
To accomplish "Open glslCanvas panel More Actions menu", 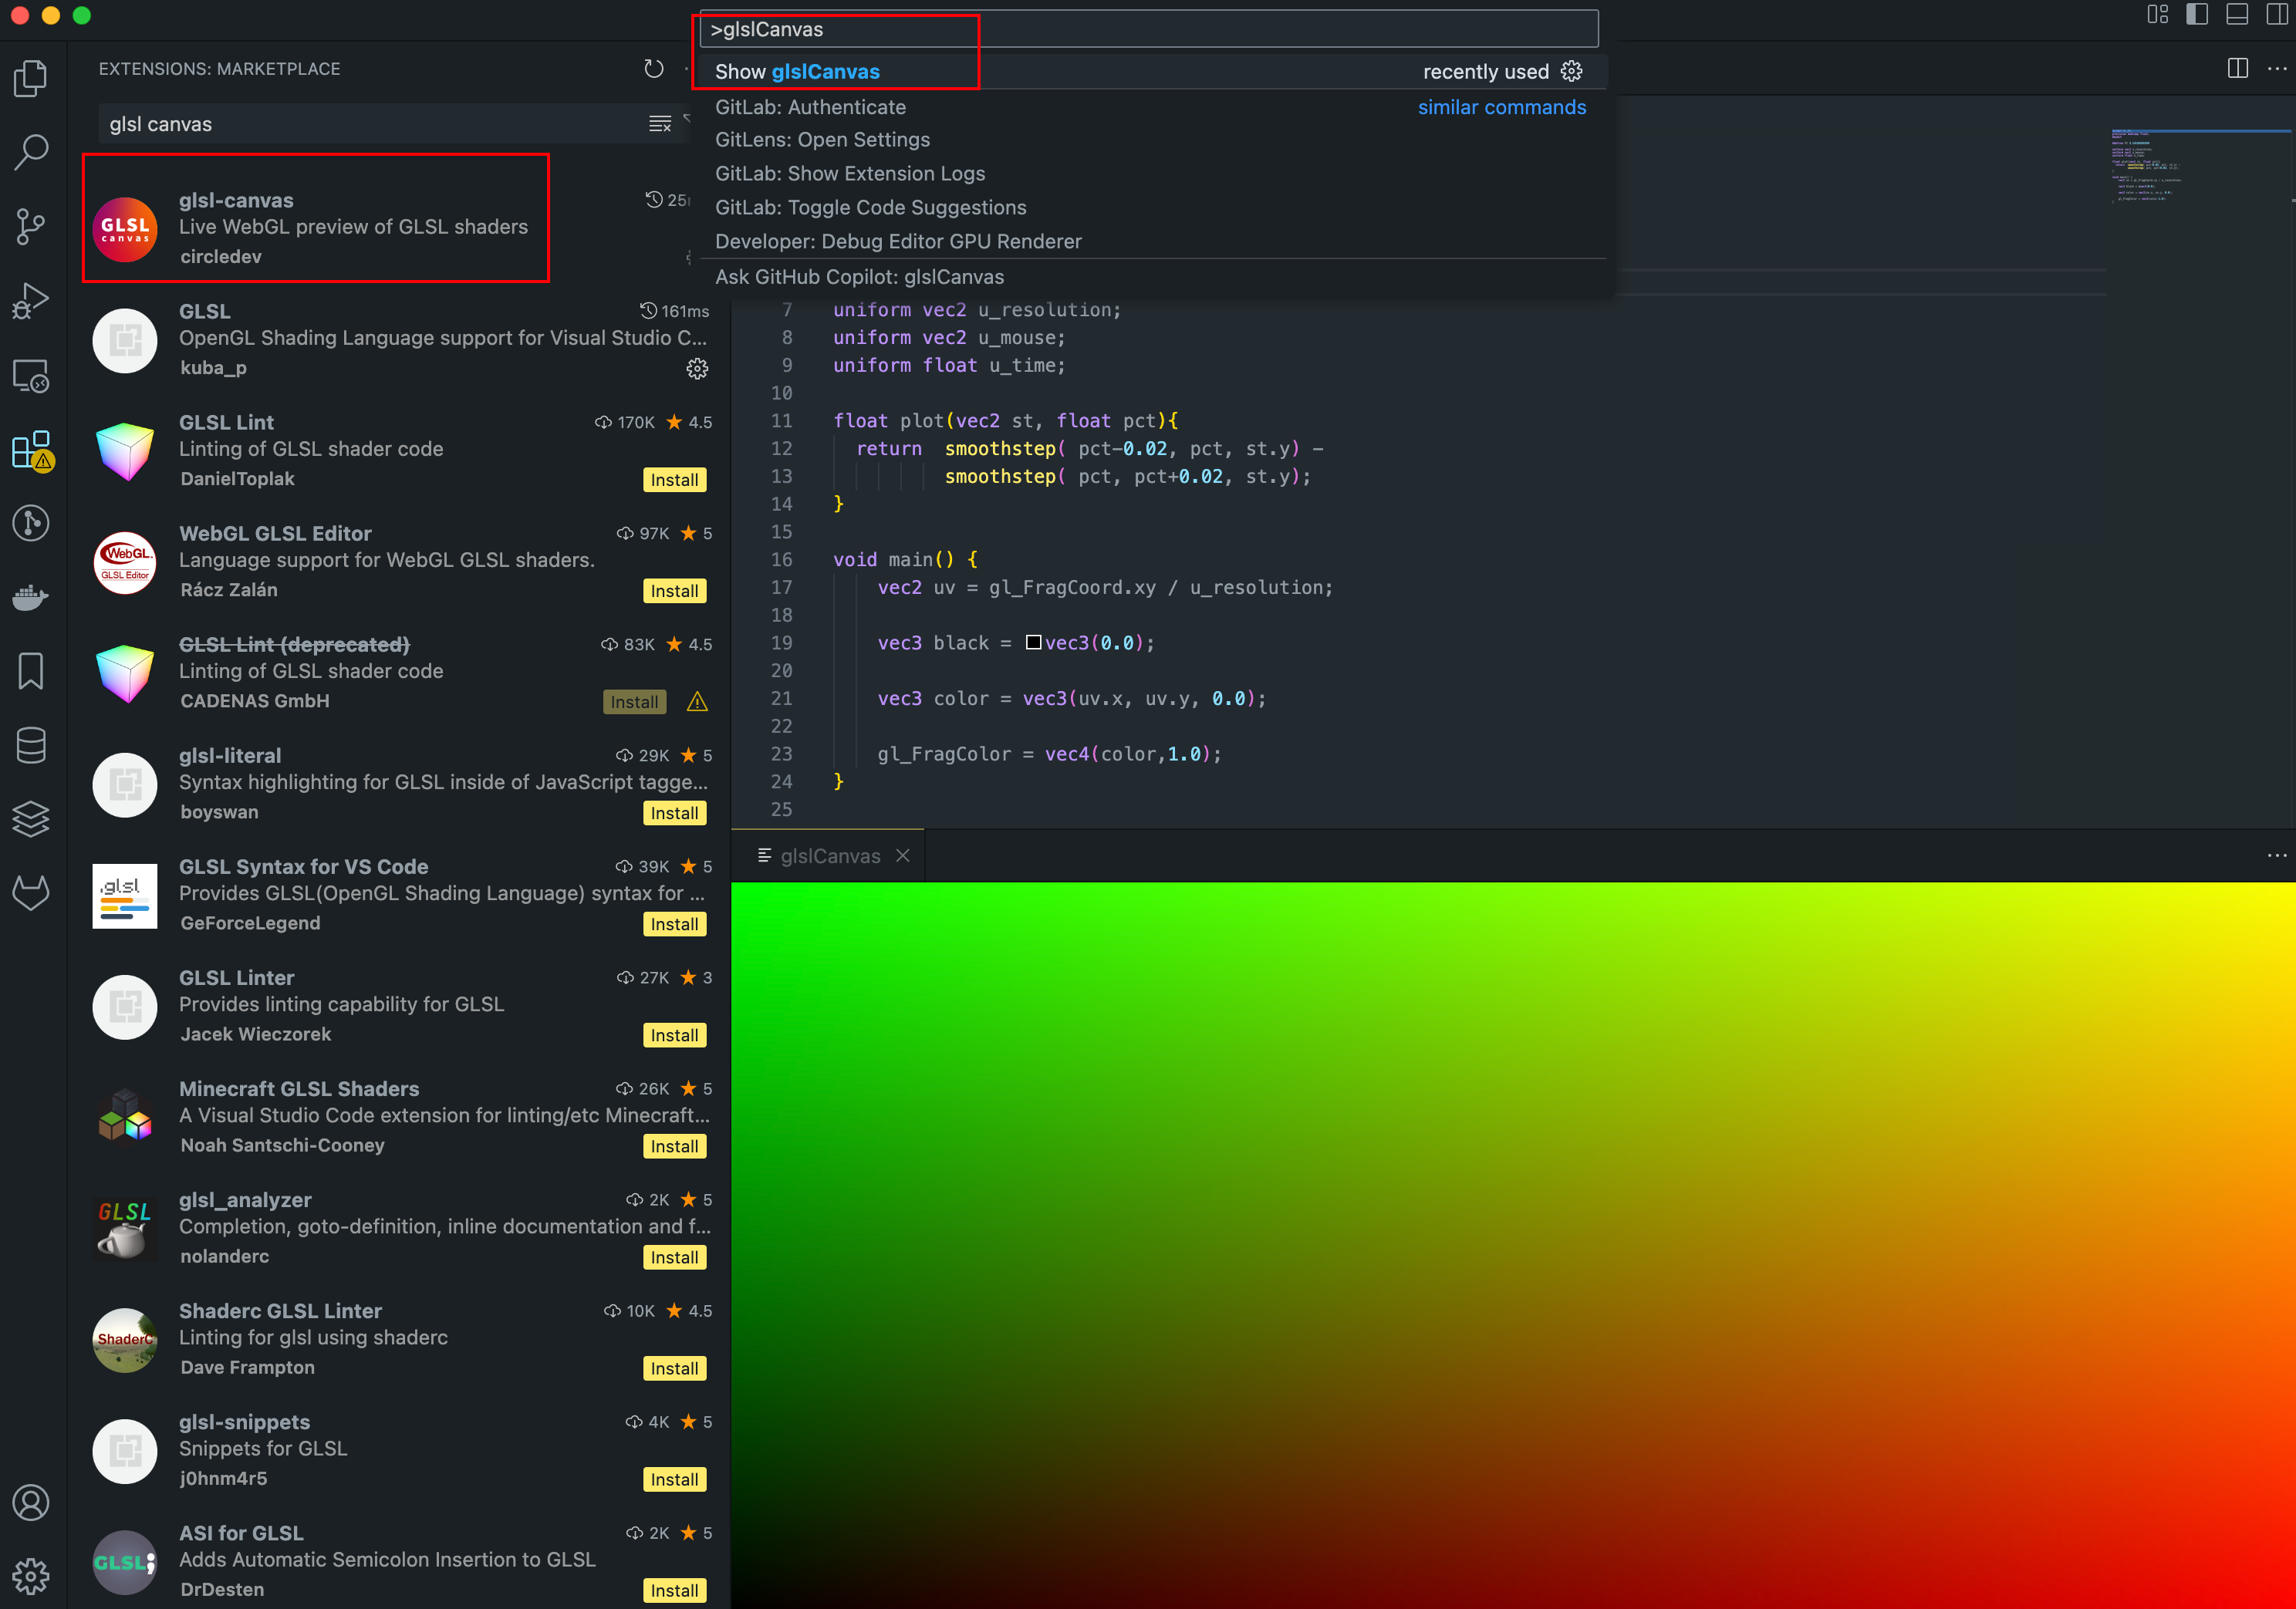I will 2277,855.
